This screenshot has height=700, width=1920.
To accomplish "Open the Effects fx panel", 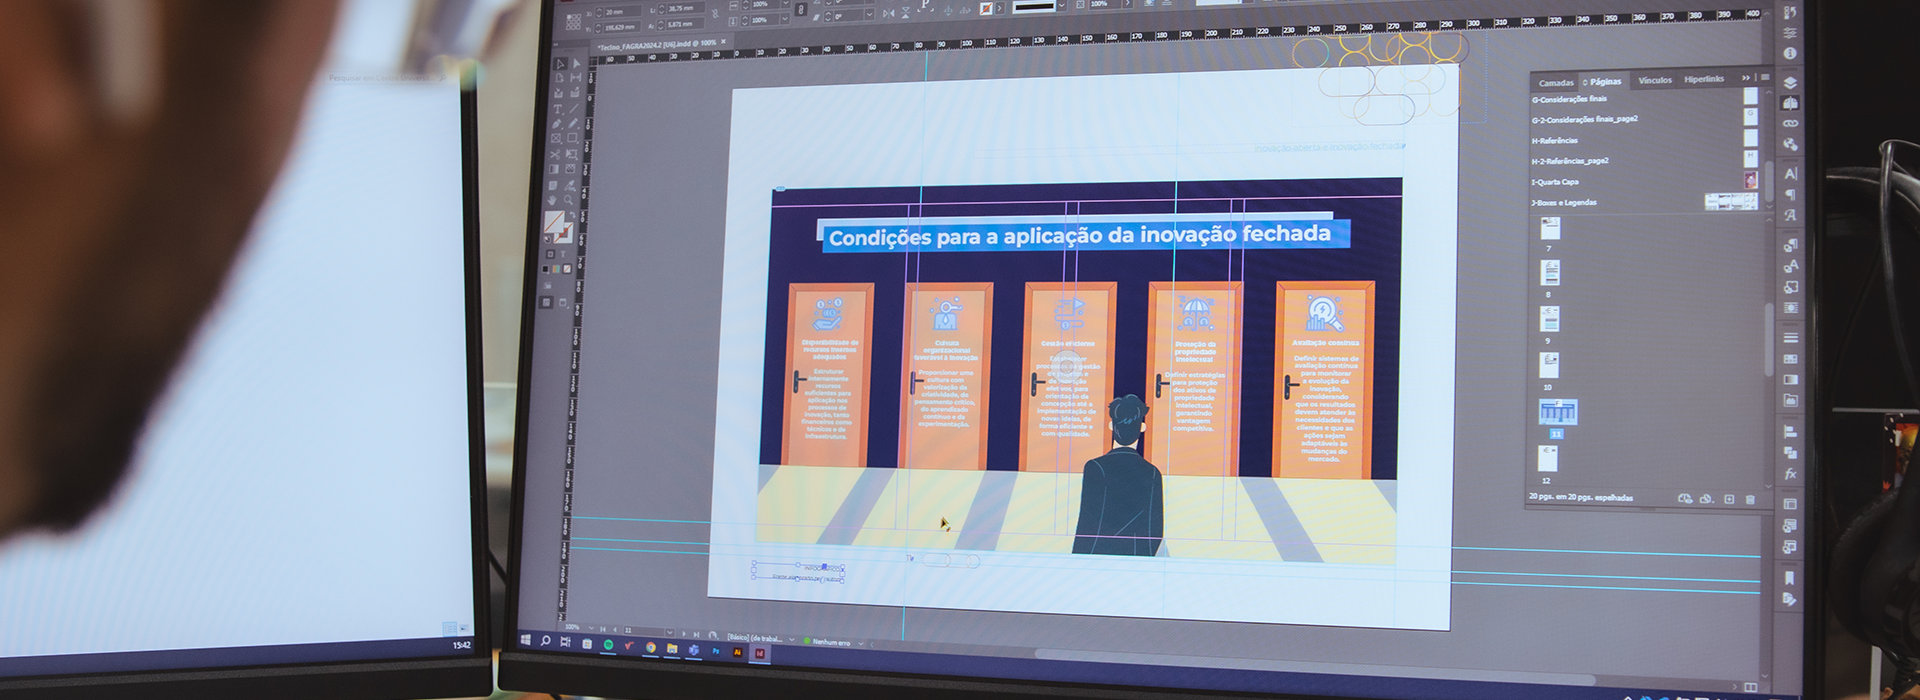I will point(1791,474).
